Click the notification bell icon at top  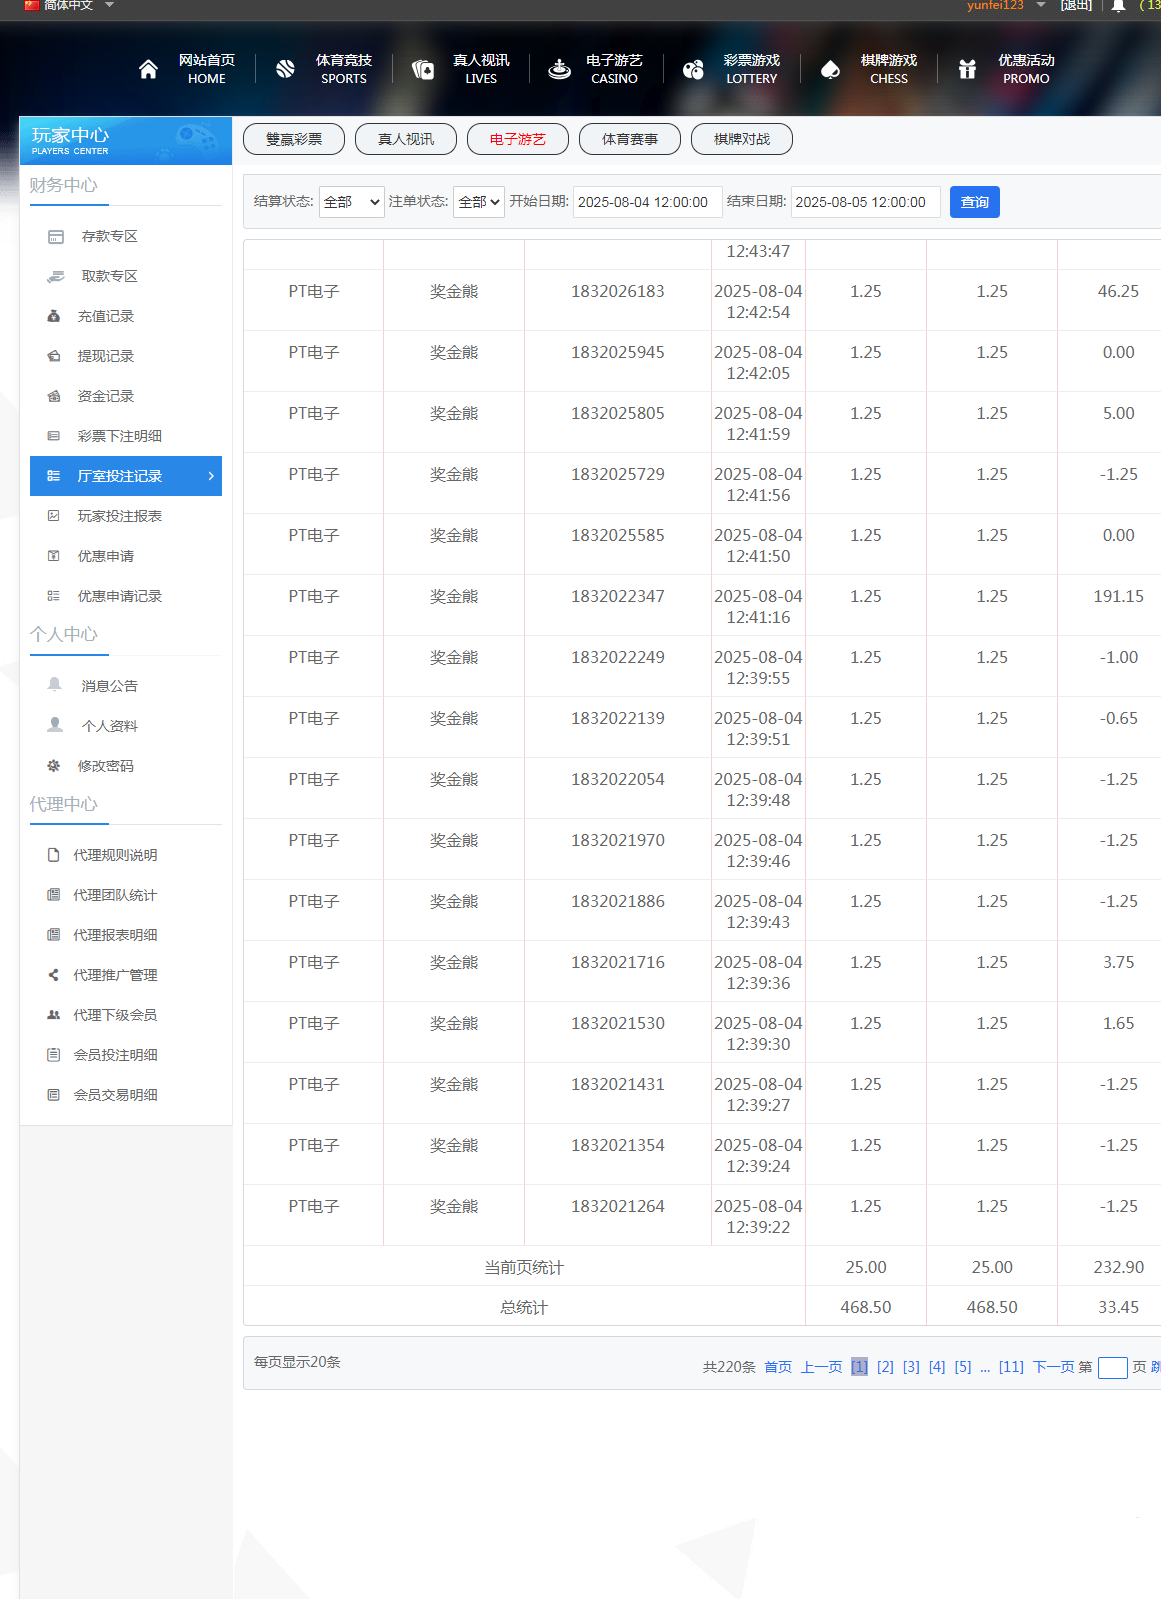tap(1118, 6)
